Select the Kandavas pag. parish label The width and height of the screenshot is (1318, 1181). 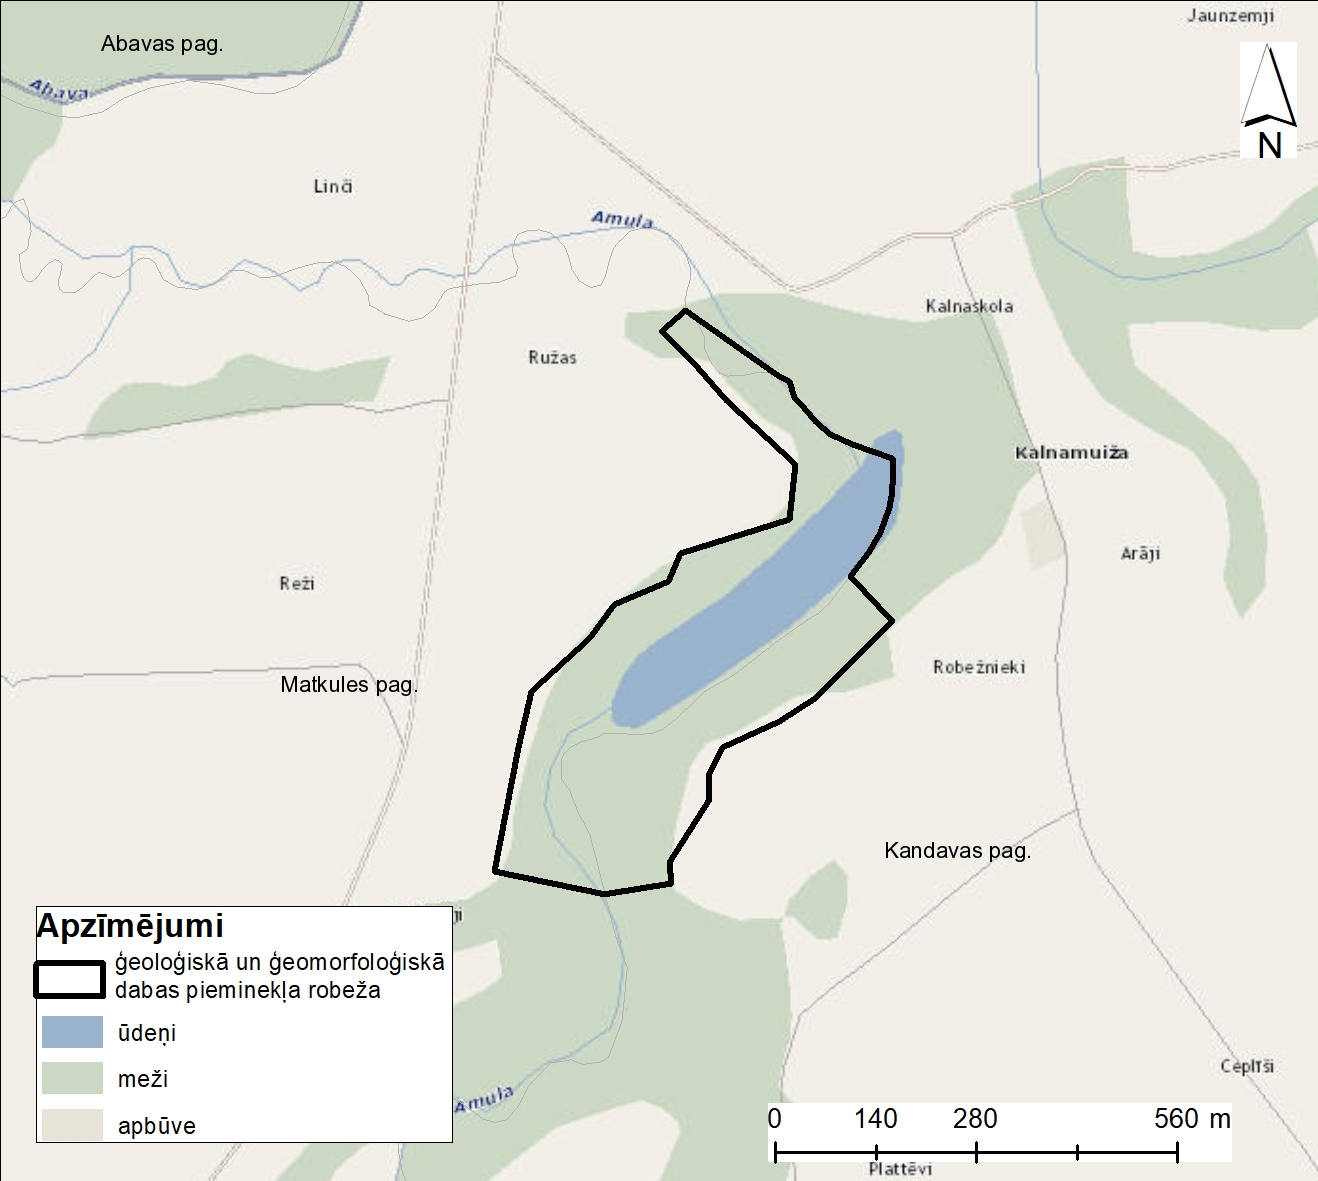[x=957, y=851]
